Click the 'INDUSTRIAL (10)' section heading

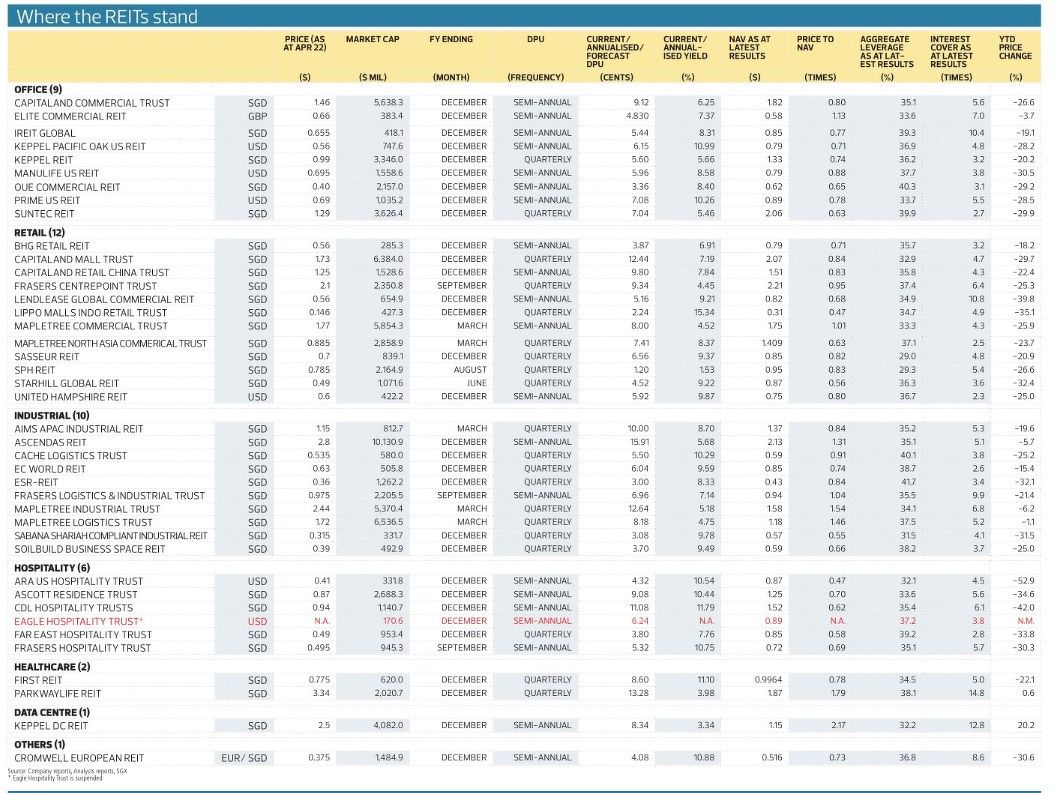tap(52, 415)
